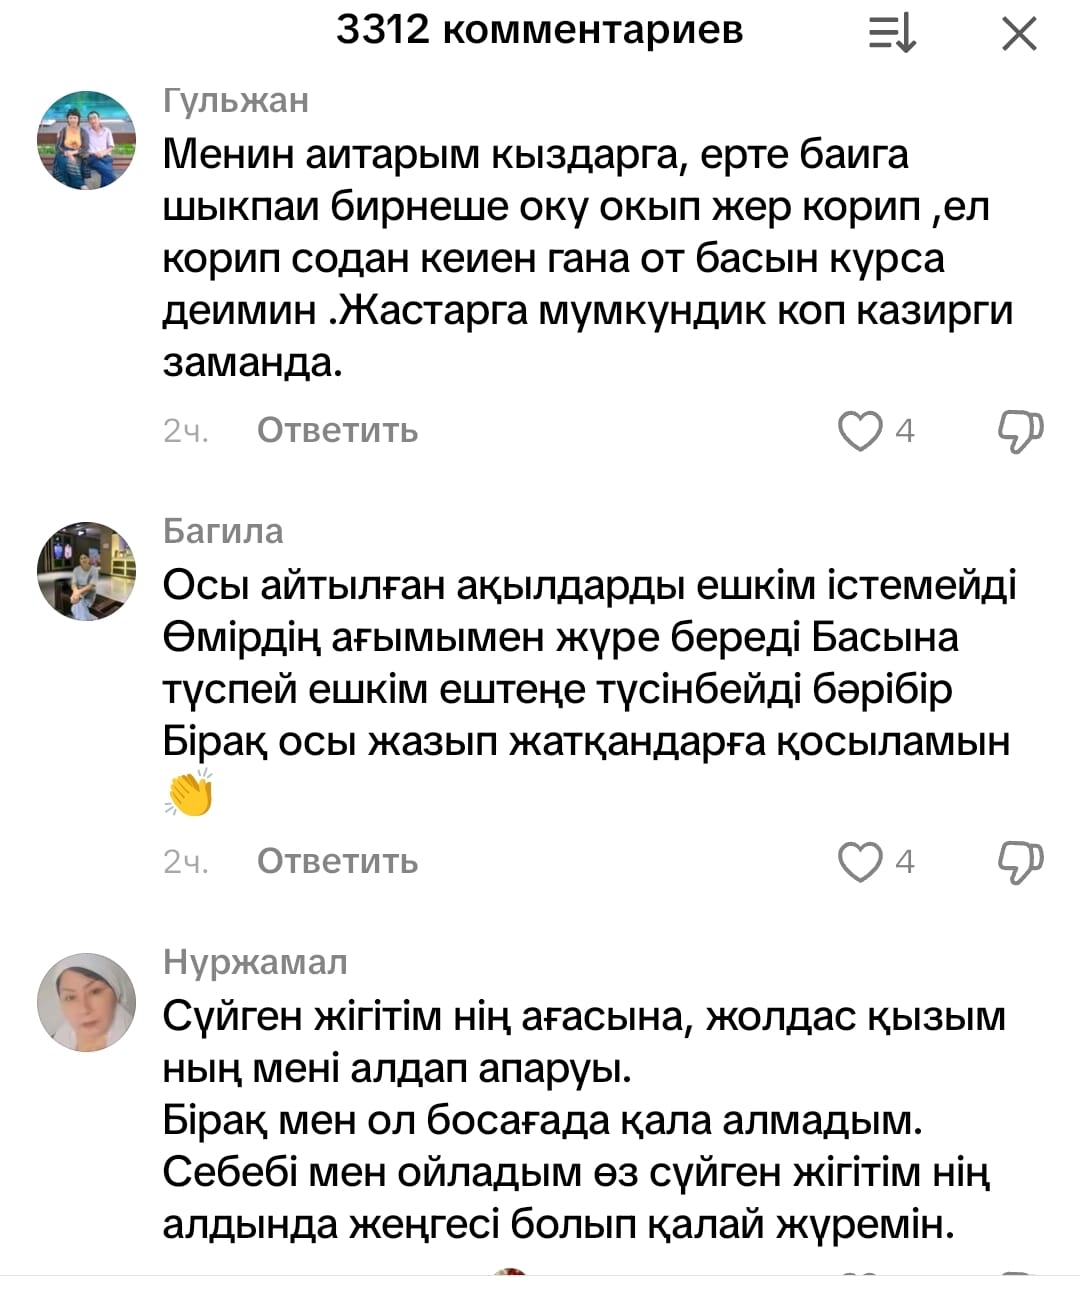This screenshot has height=1294, width=1080.
Task: Open Нуржамал's profile picture
Action: [87, 1002]
